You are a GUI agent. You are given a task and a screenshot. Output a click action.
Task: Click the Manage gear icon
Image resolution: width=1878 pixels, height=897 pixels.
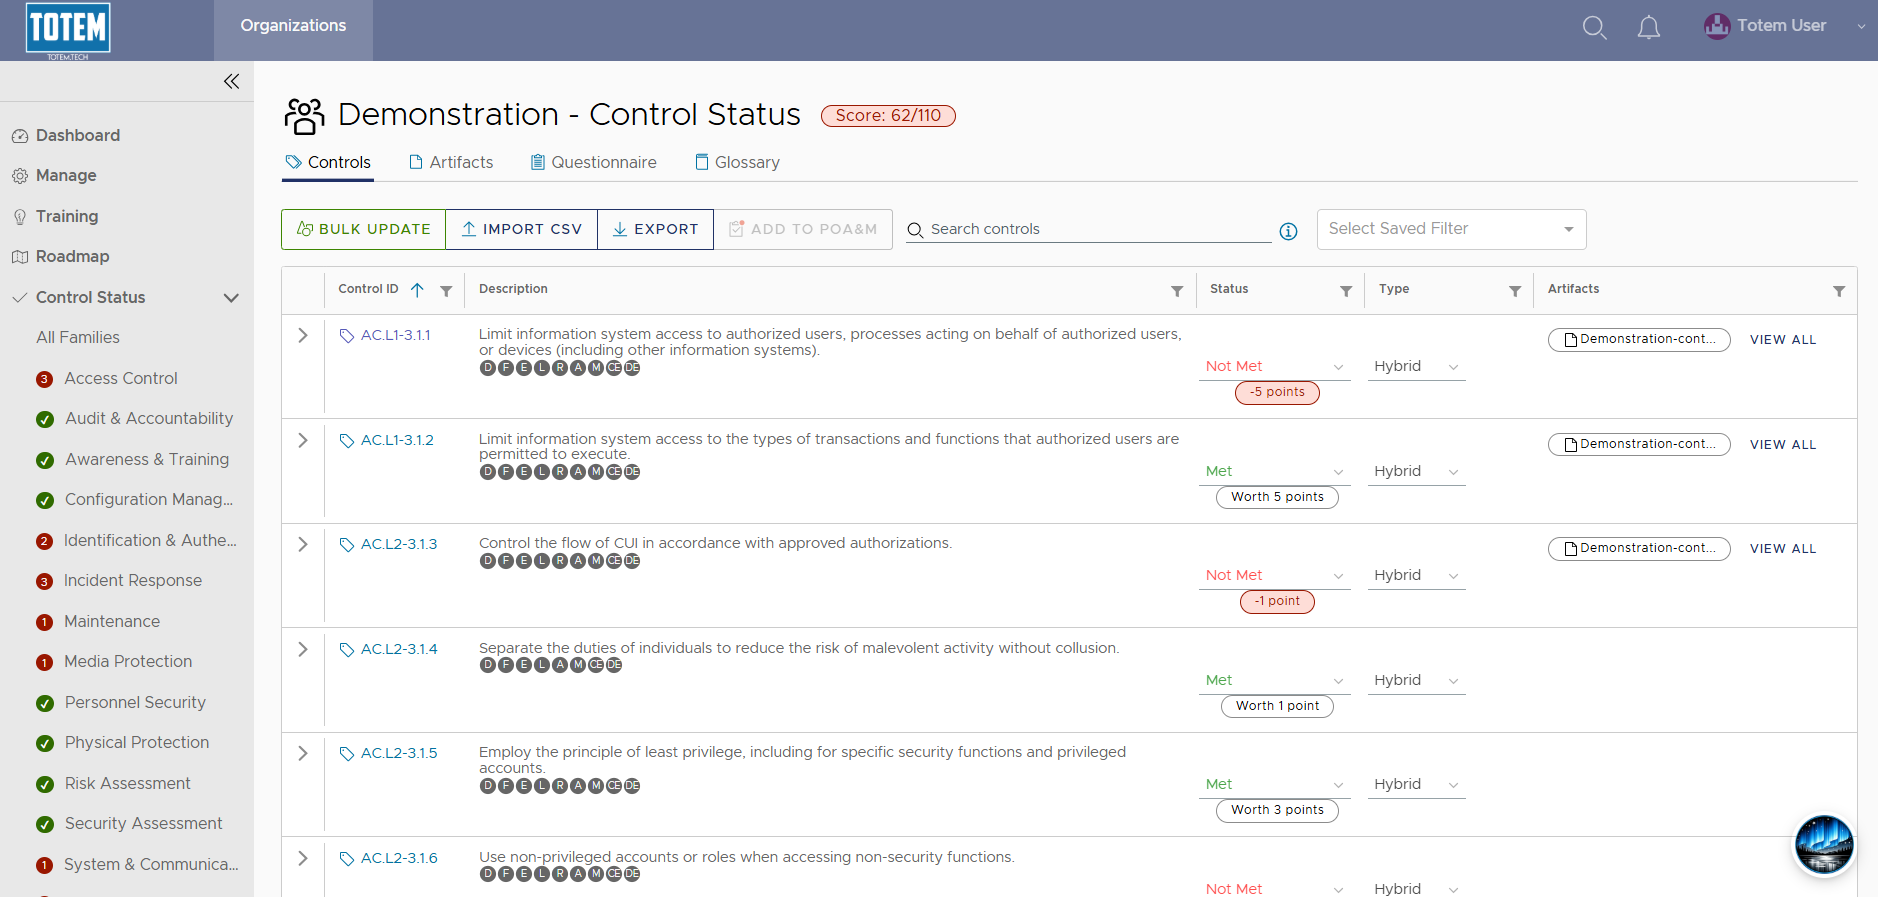pos(20,176)
